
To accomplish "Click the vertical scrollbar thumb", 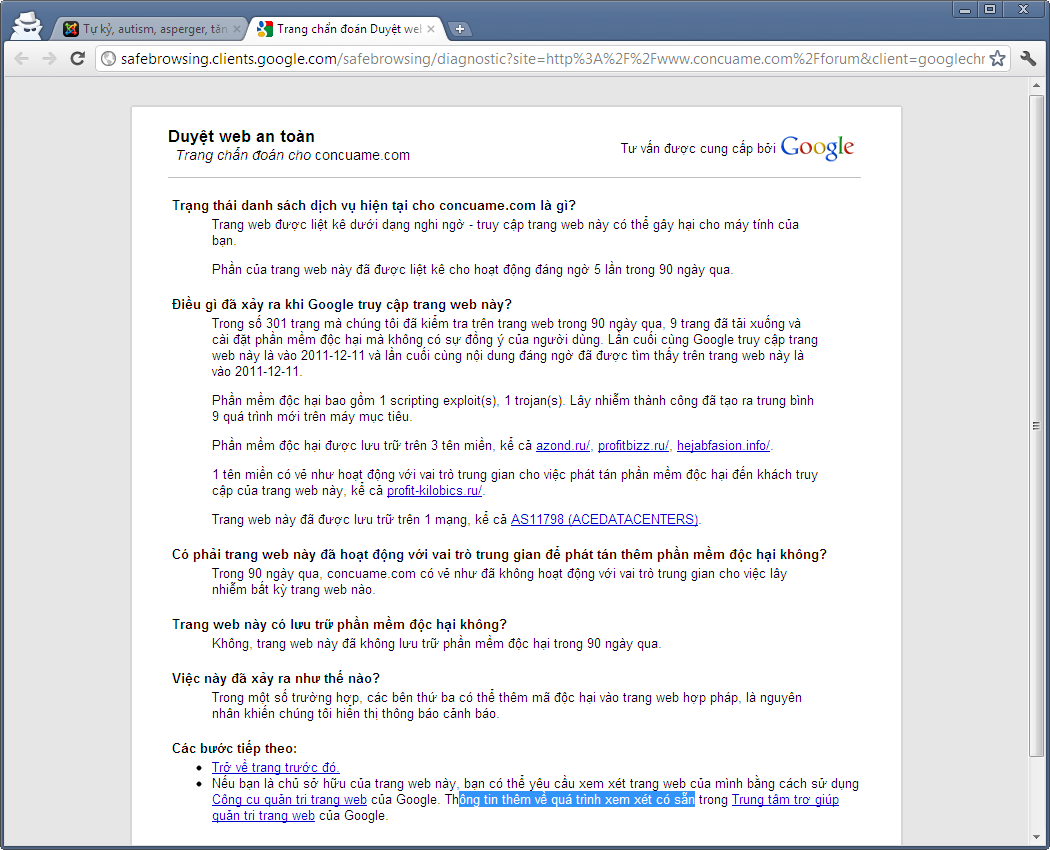I will point(1036,425).
